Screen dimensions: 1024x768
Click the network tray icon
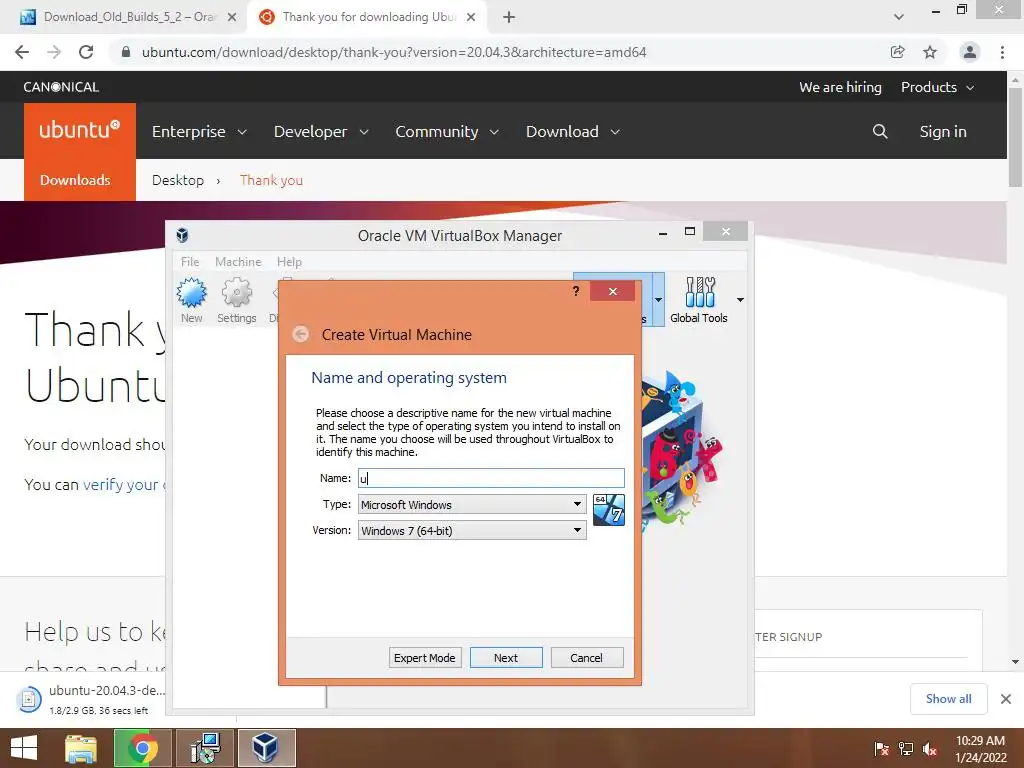[x=906, y=749]
